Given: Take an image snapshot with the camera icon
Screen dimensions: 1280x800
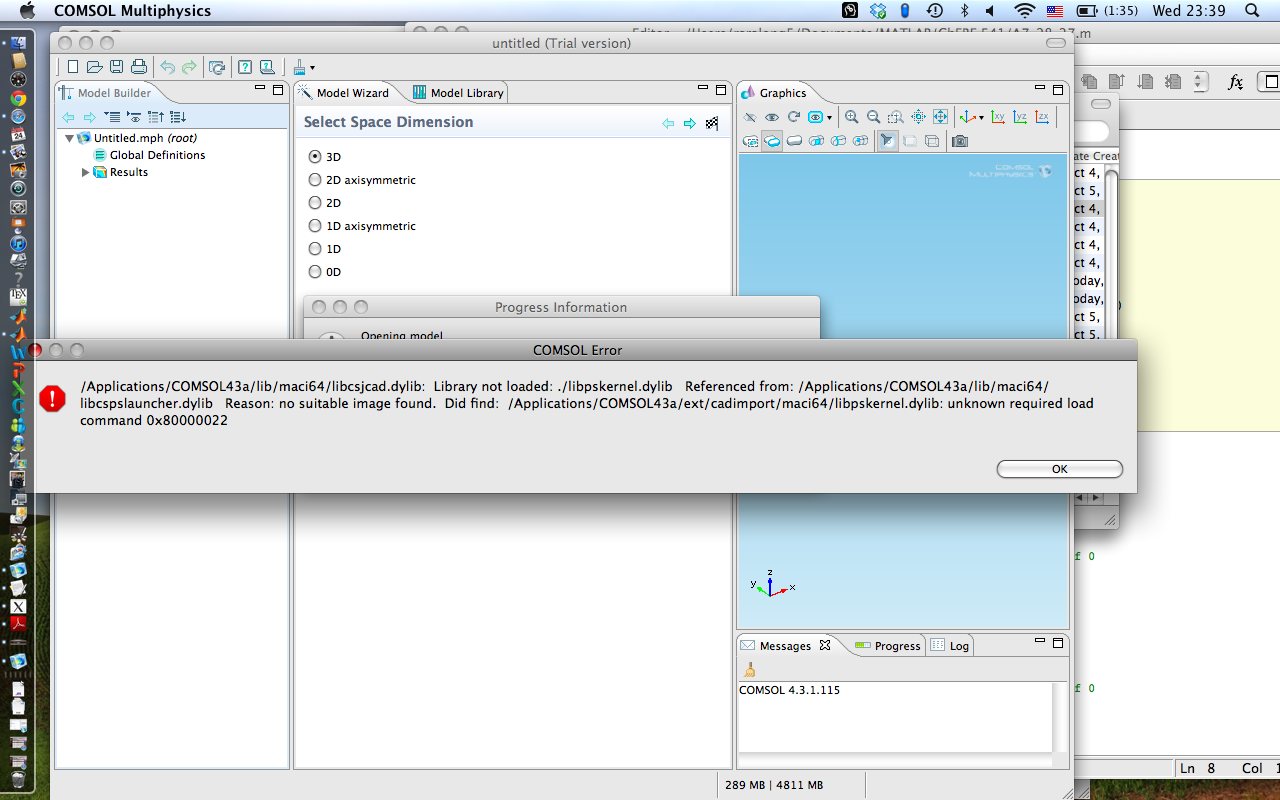Looking at the screenshot, I should 960,141.
